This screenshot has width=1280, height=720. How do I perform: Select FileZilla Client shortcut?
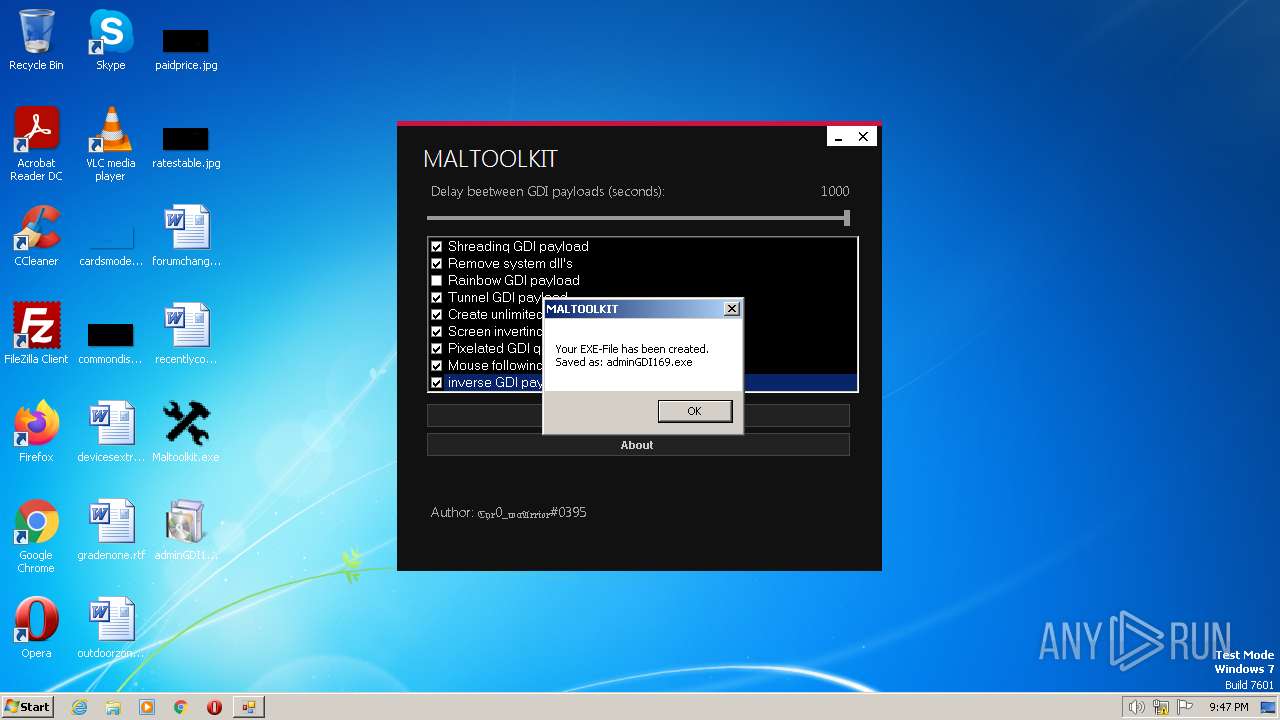pyautogui.click(x=36, y=334)
